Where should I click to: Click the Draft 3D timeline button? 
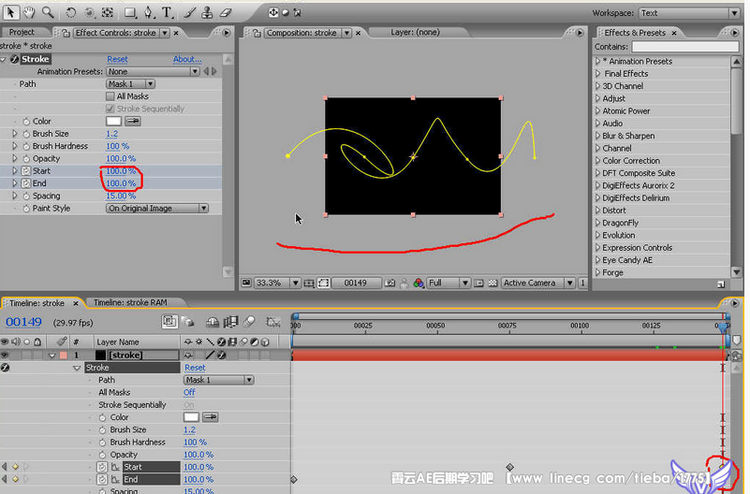189,322
